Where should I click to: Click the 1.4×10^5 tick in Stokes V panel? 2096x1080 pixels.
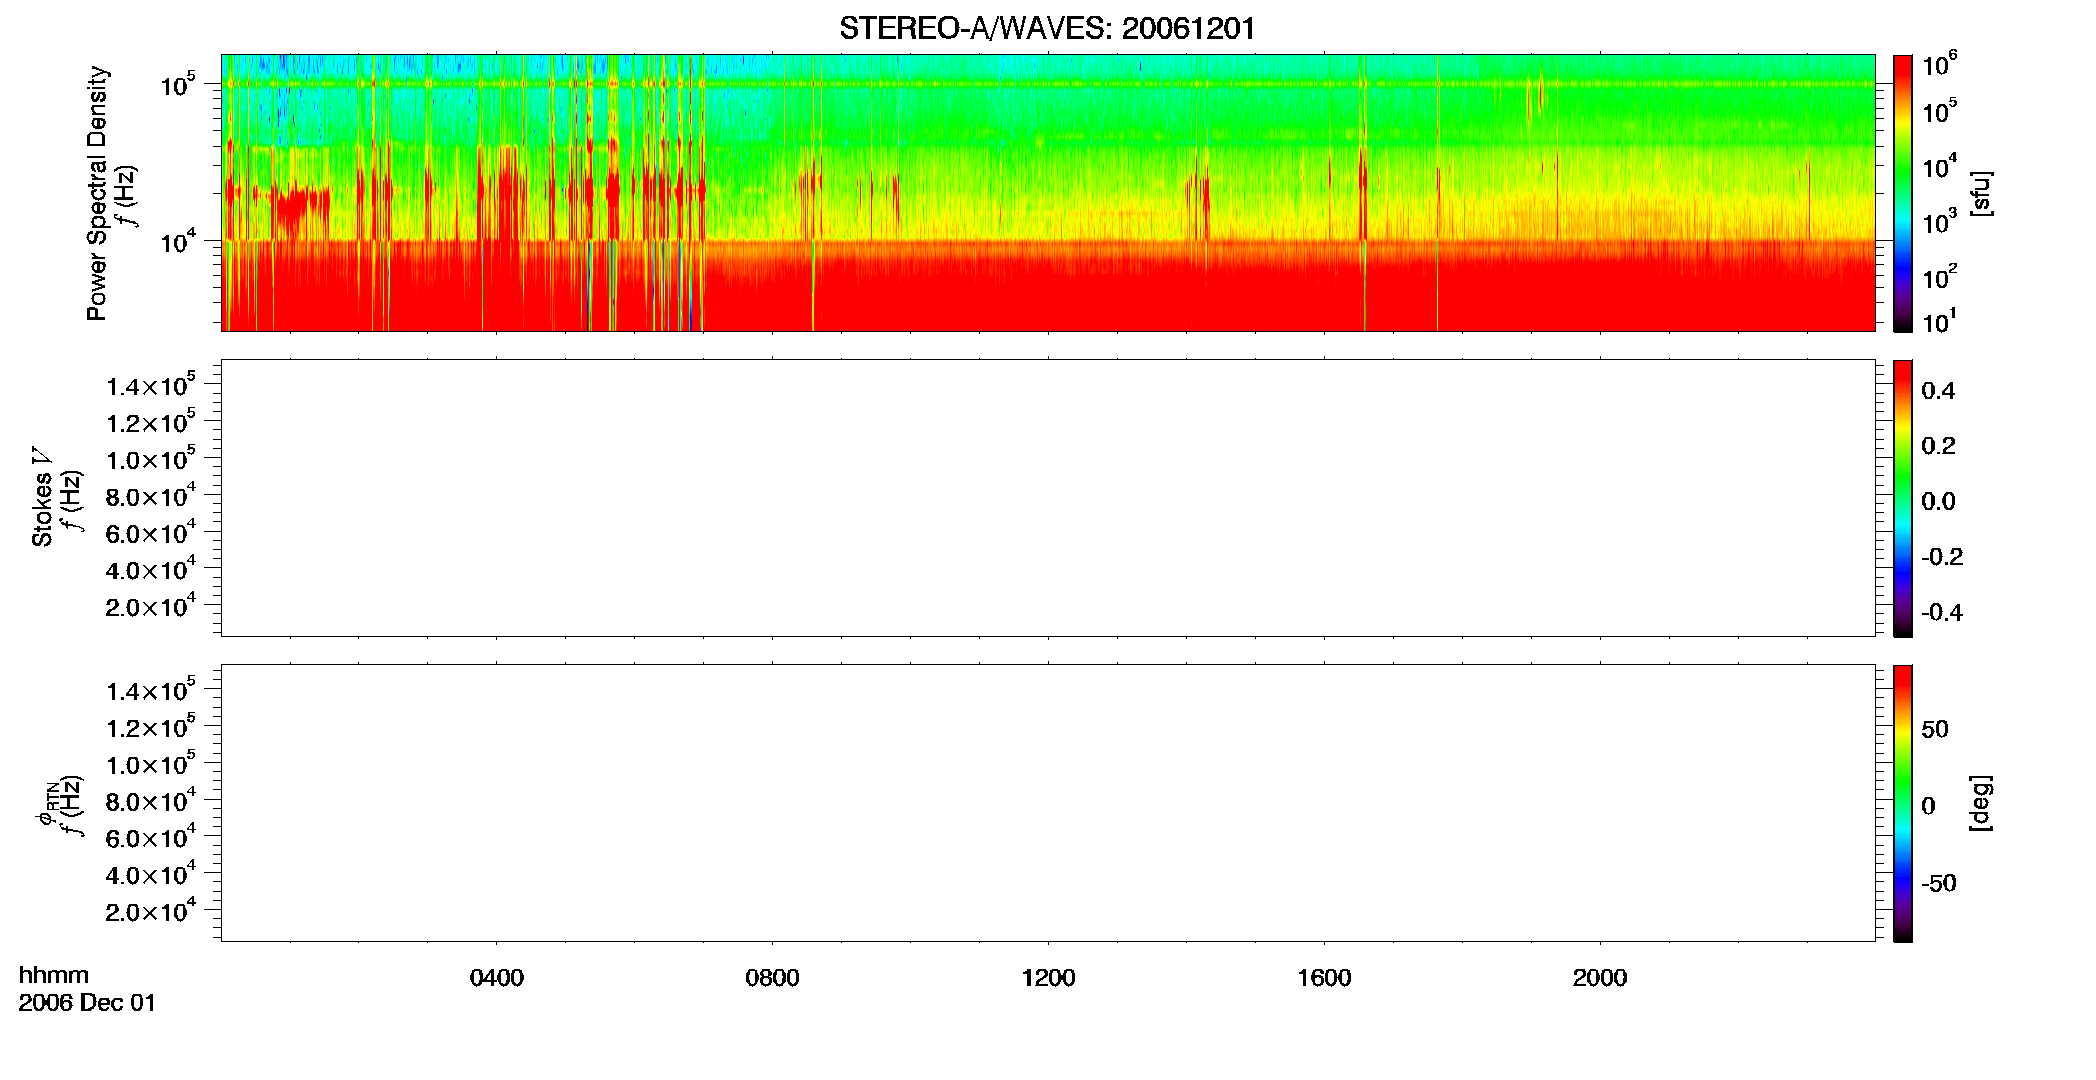[x=151, y=385]
